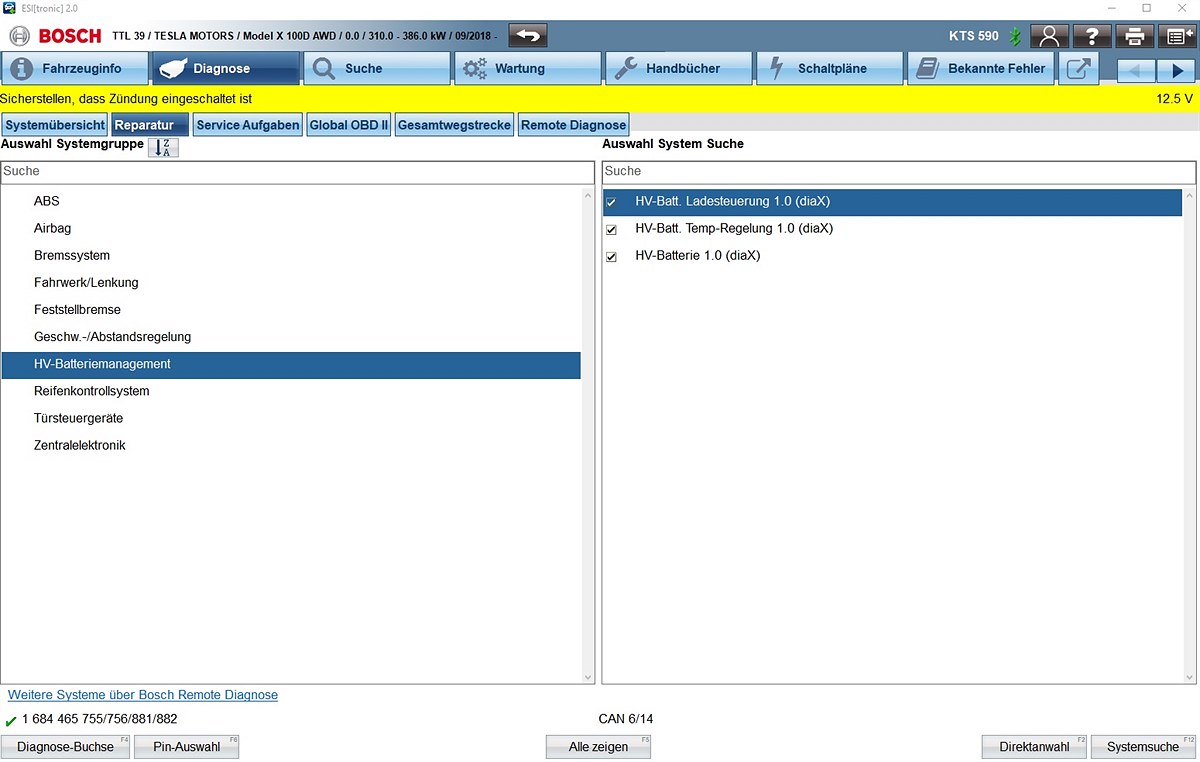The width and height of the screenshot is (1200, 762).
Task: Click the Systemgruppe search field
Action: coord(297,172)
